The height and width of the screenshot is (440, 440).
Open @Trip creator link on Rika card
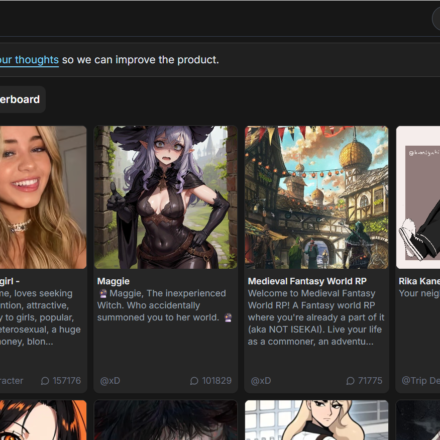[x=420, y=381]
